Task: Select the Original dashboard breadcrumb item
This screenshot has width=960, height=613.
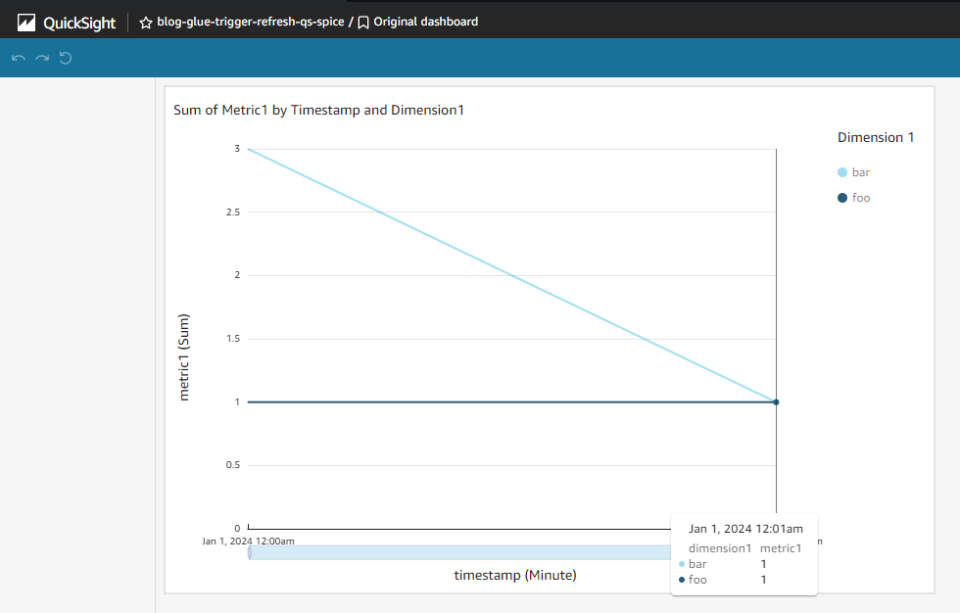Action: click(x=424, y=21)
